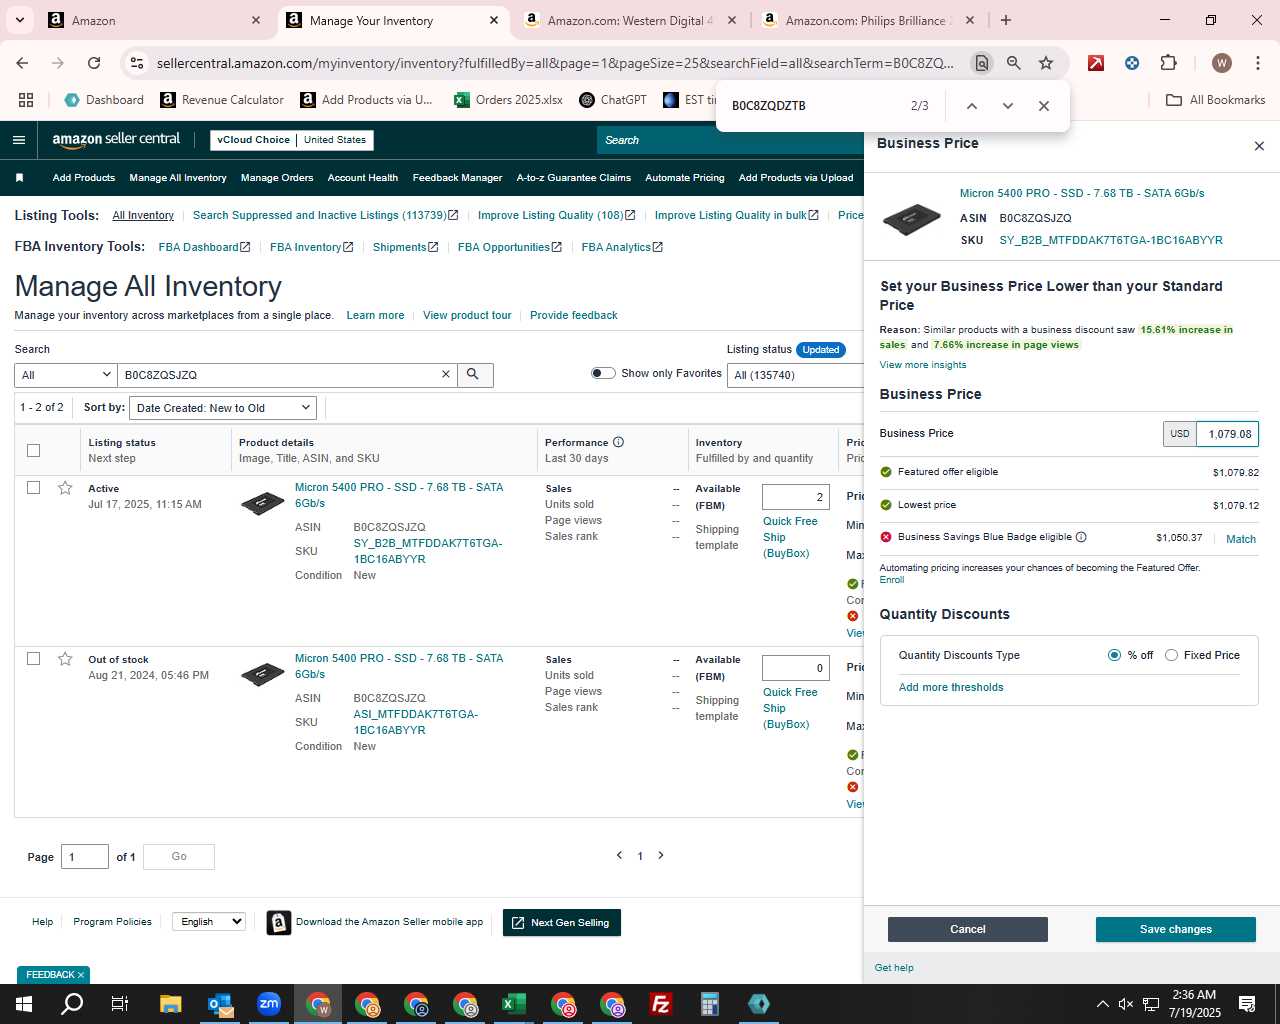
Task: Check the Active listing row checkbox
Action: [x=33, y=488]
